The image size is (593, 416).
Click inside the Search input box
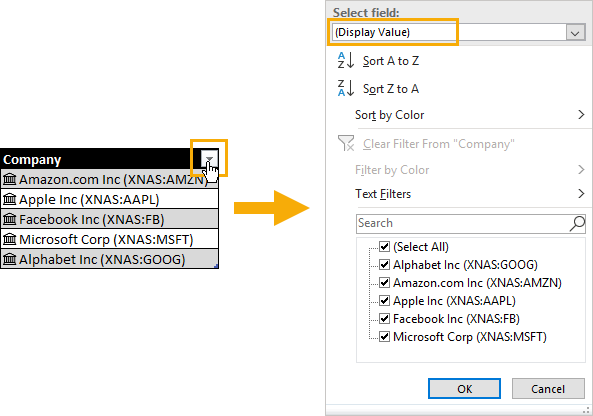click(x=463, y=224)
